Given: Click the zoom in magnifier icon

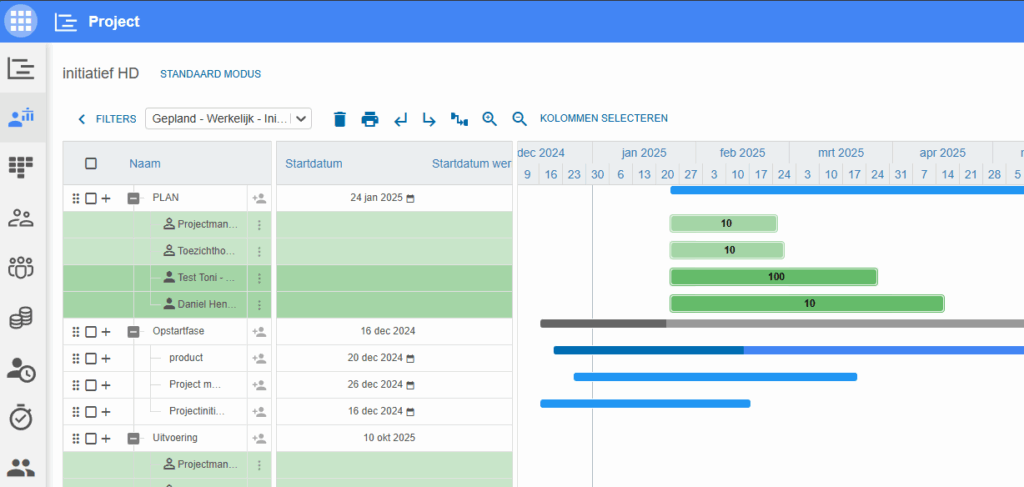Looking at the screenshot, I should [489, 119].
